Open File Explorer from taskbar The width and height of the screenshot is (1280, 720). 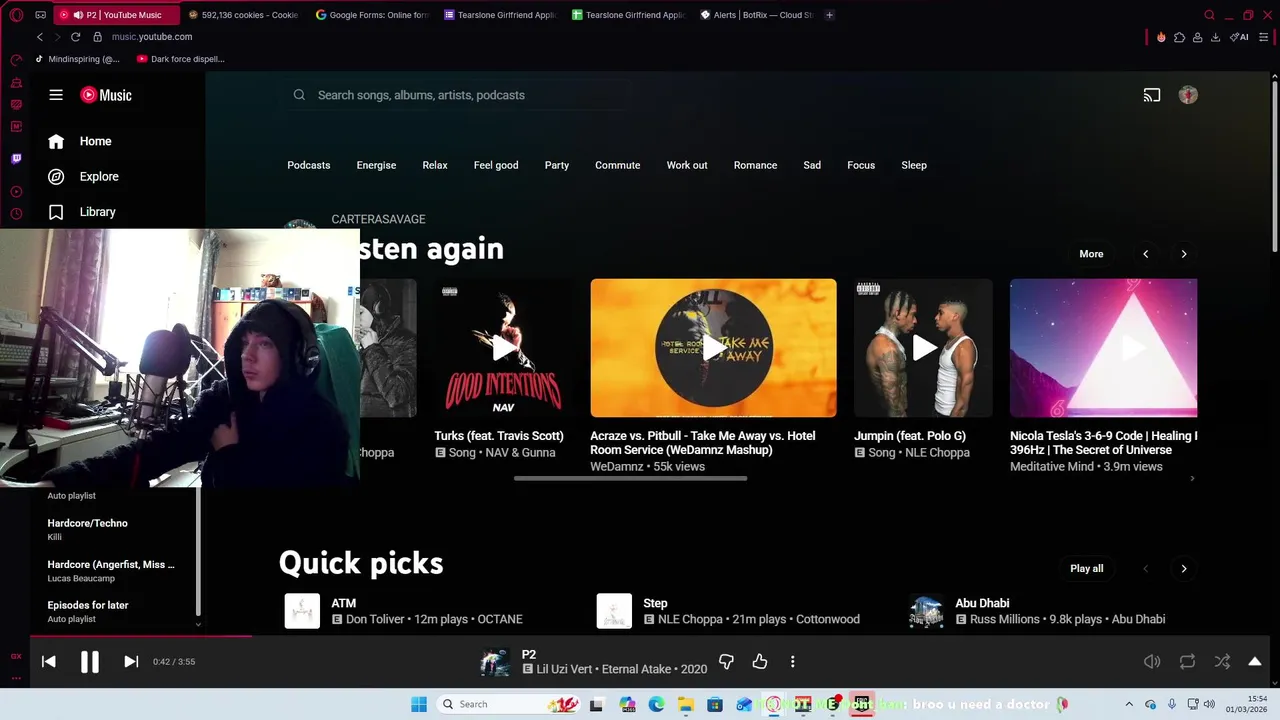(685, 704)
